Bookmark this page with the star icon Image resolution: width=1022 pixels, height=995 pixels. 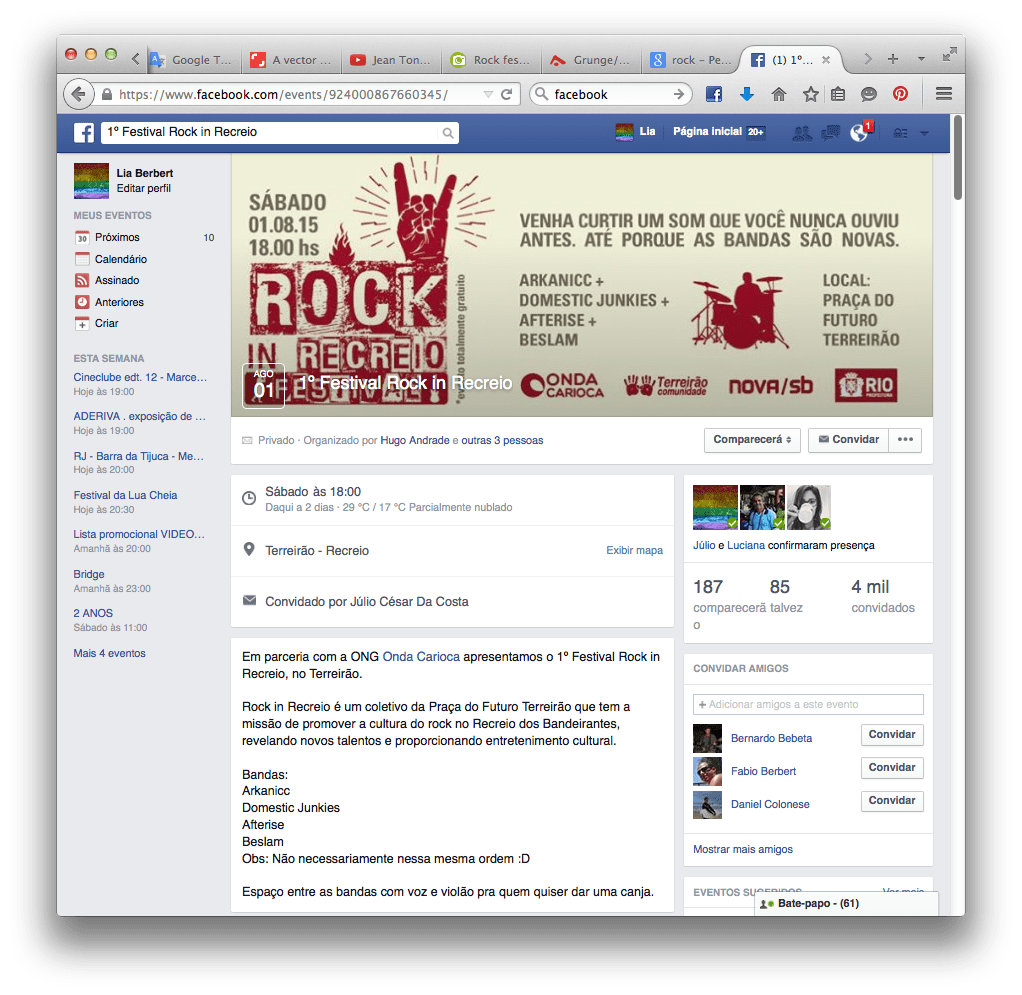click(x=810, y=94)
